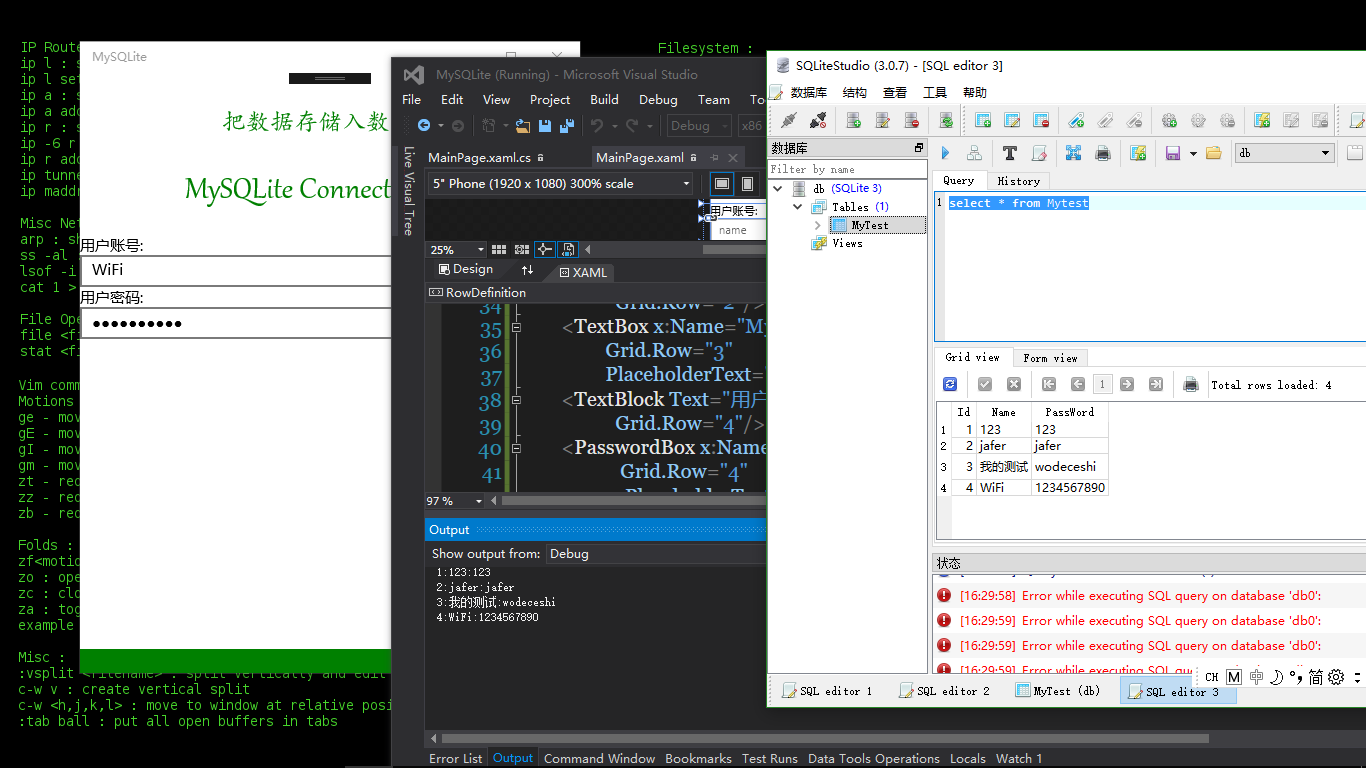
Task: Explain query plan icon in SQL editor
Action: [973, 153]
